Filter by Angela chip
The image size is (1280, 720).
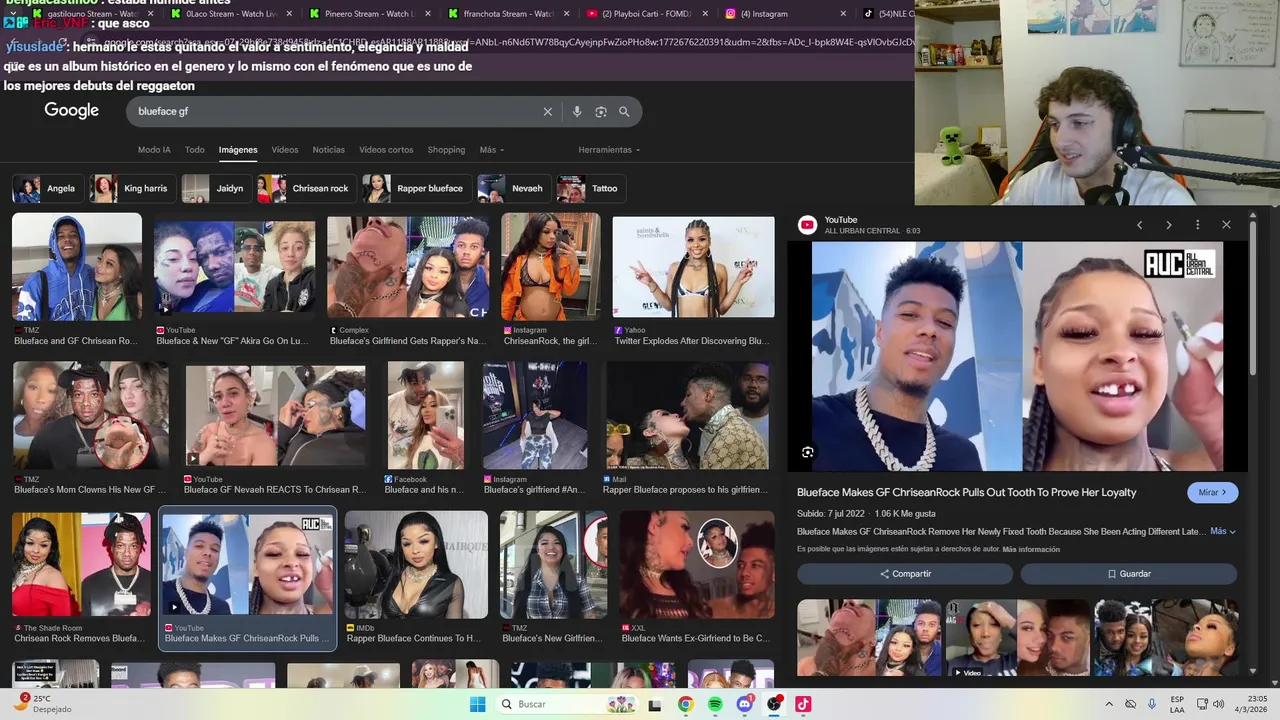pos(48,188)
